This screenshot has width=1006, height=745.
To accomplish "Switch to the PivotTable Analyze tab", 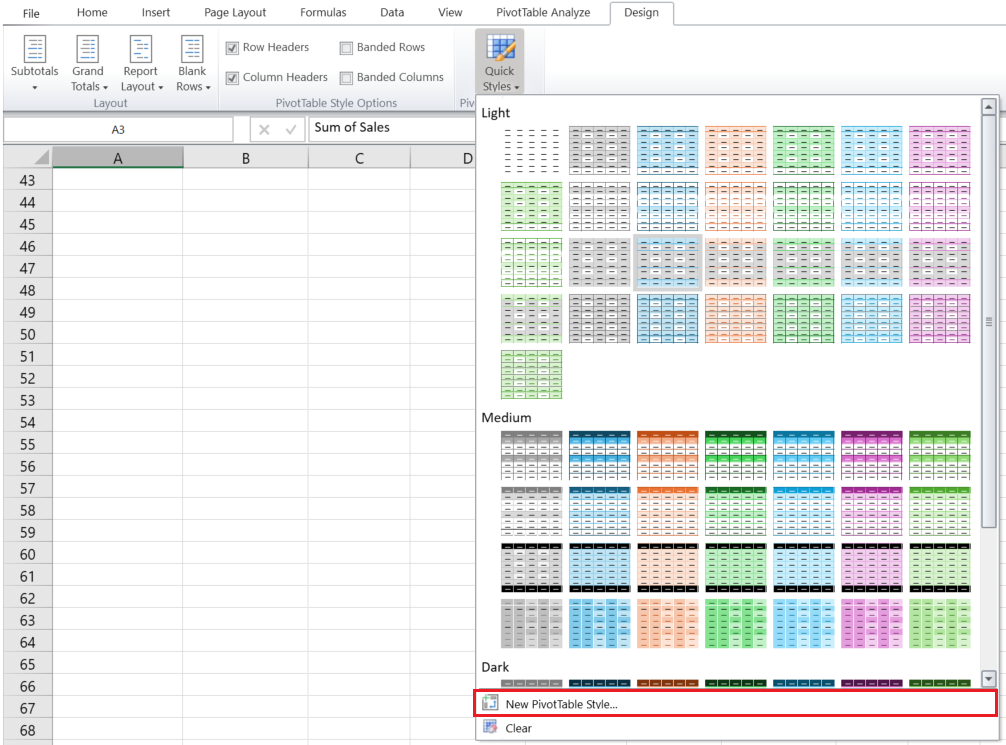I will 543,12.
